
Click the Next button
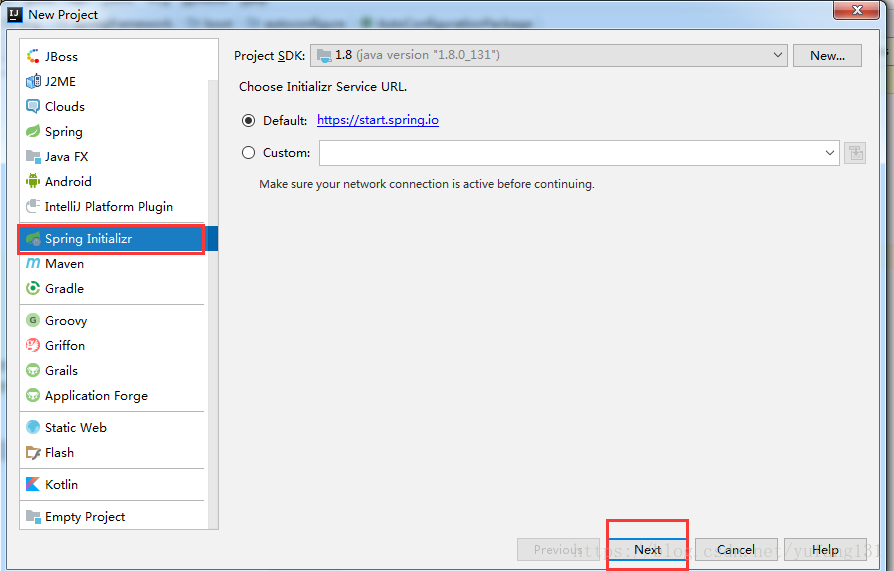647,549
